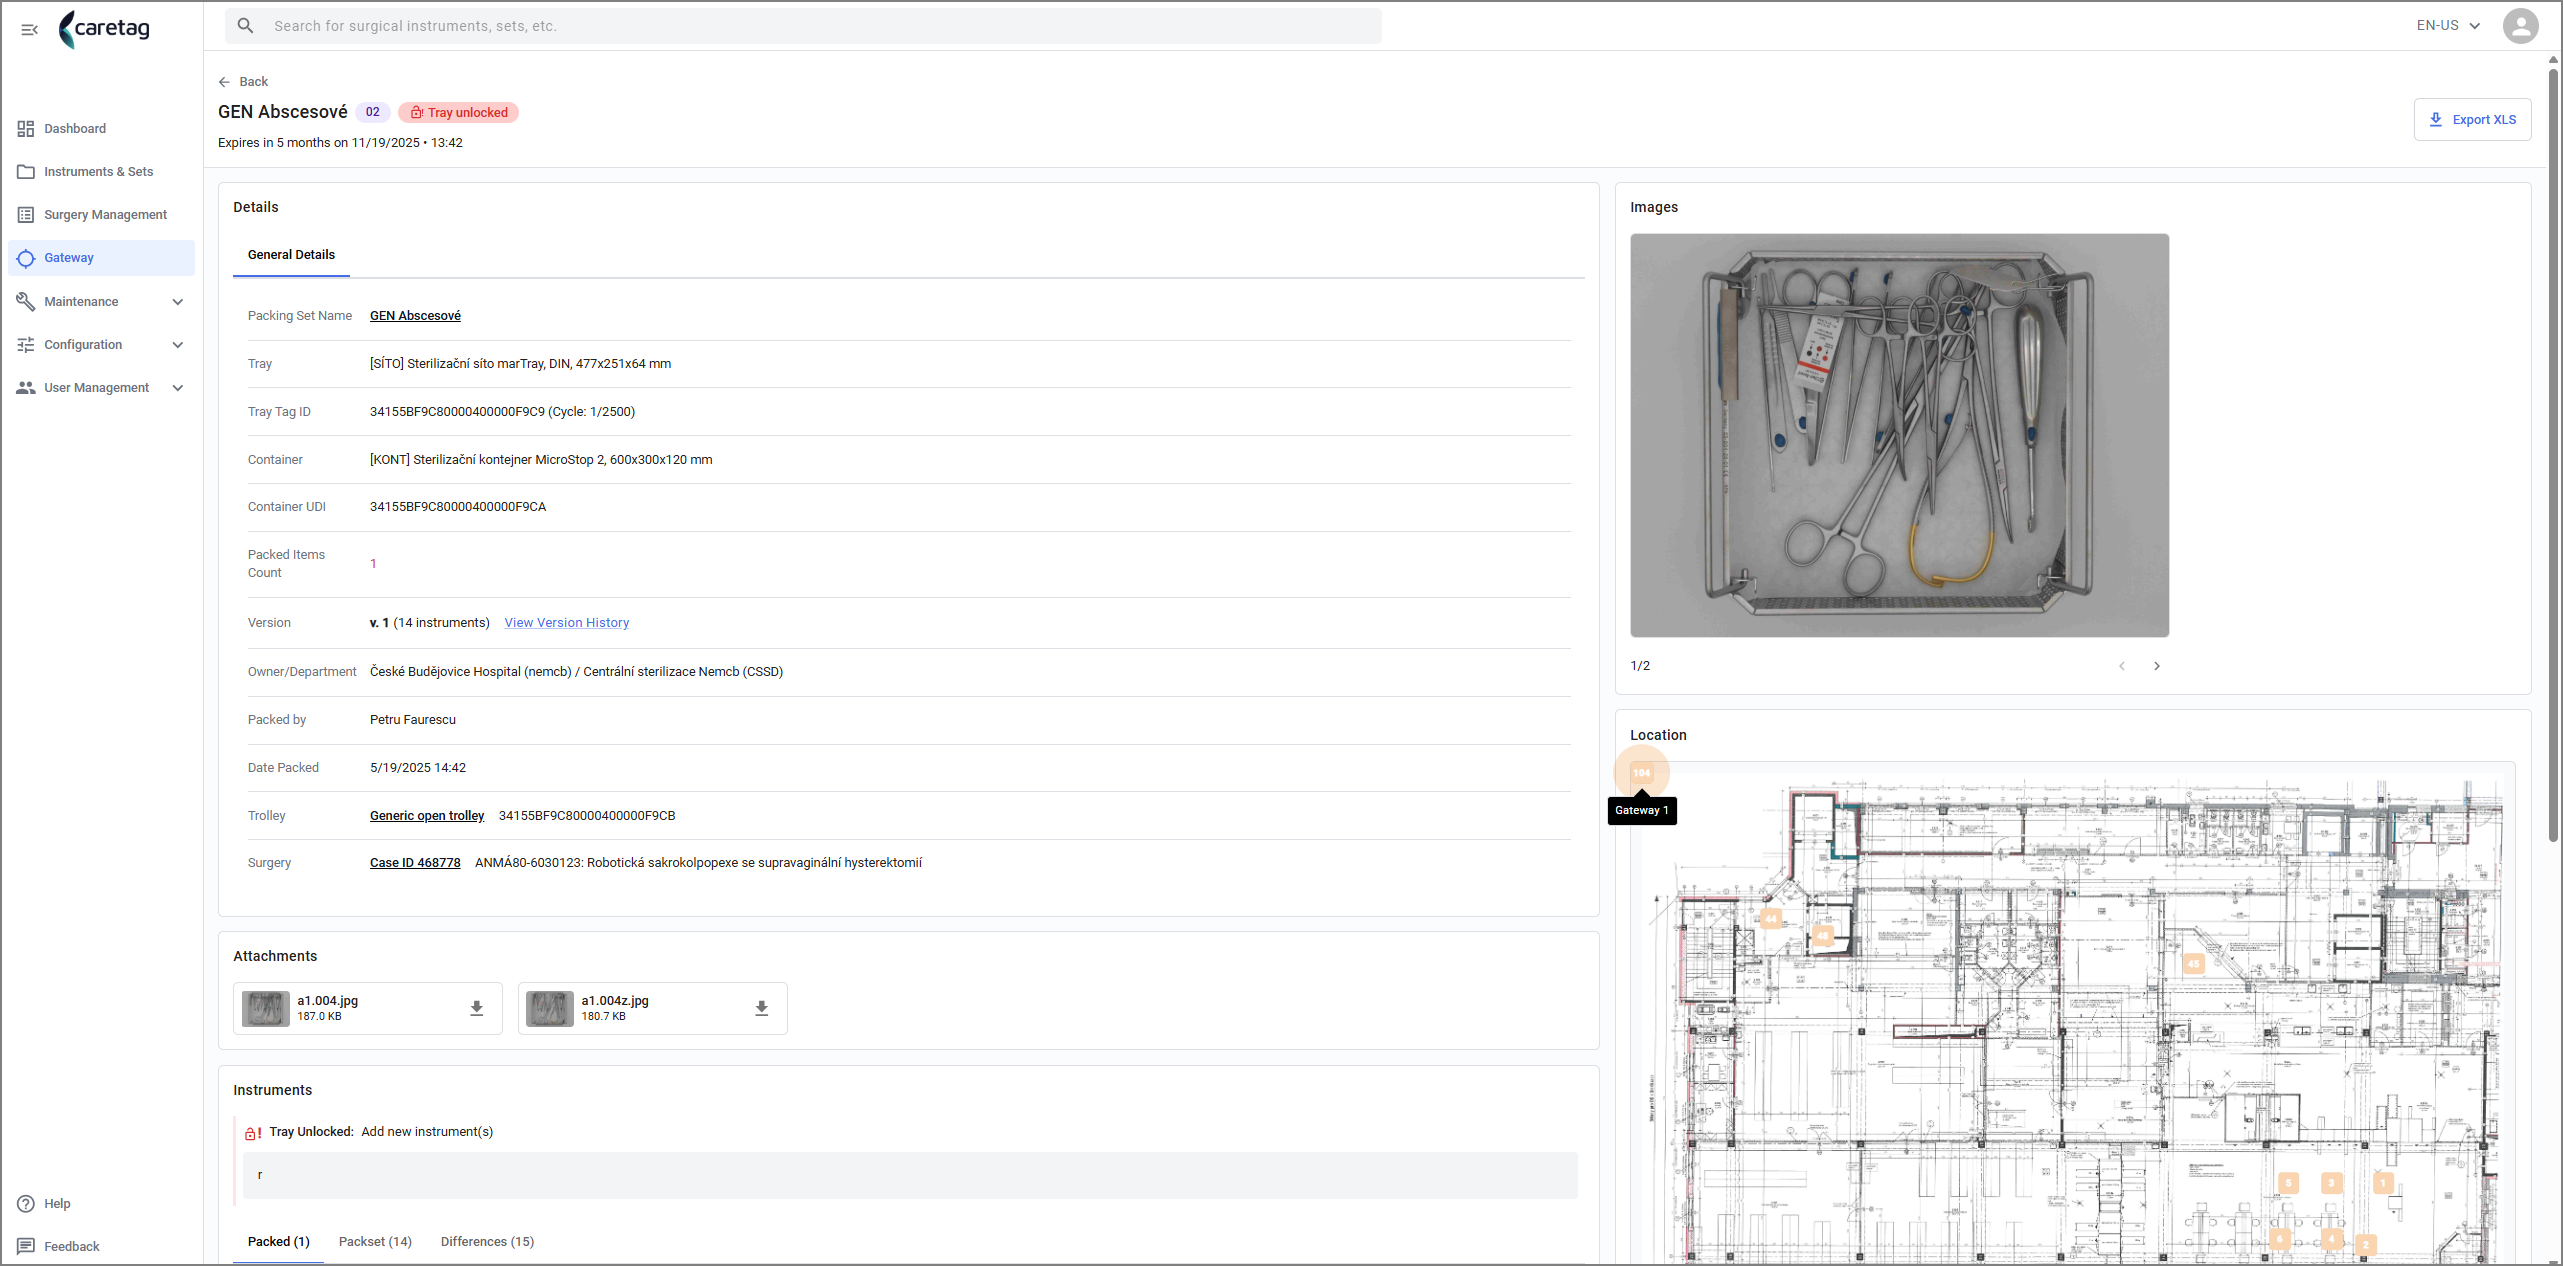
Task: Expand the User Management menu
Action: (100, 387)
